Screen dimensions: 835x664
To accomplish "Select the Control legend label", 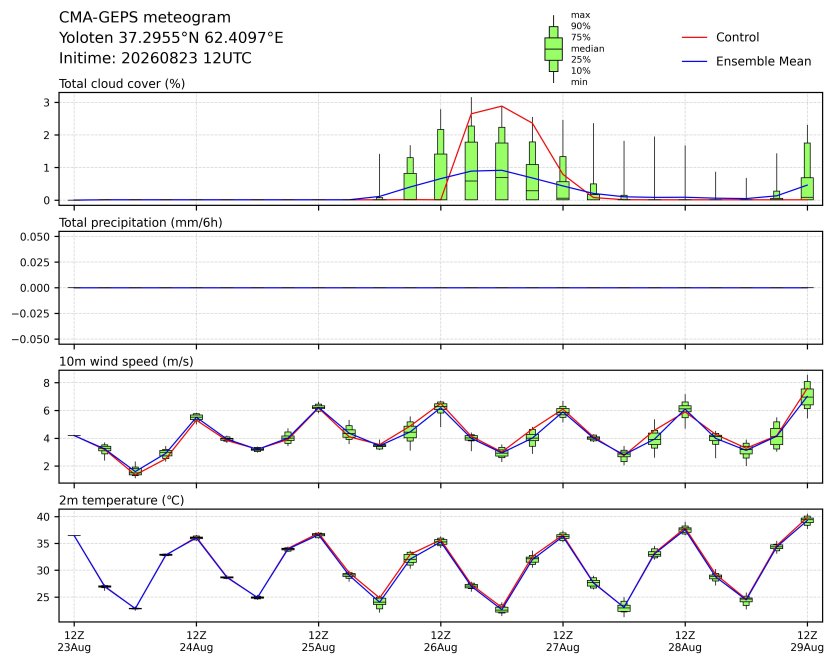I will (x=738, y=37).
